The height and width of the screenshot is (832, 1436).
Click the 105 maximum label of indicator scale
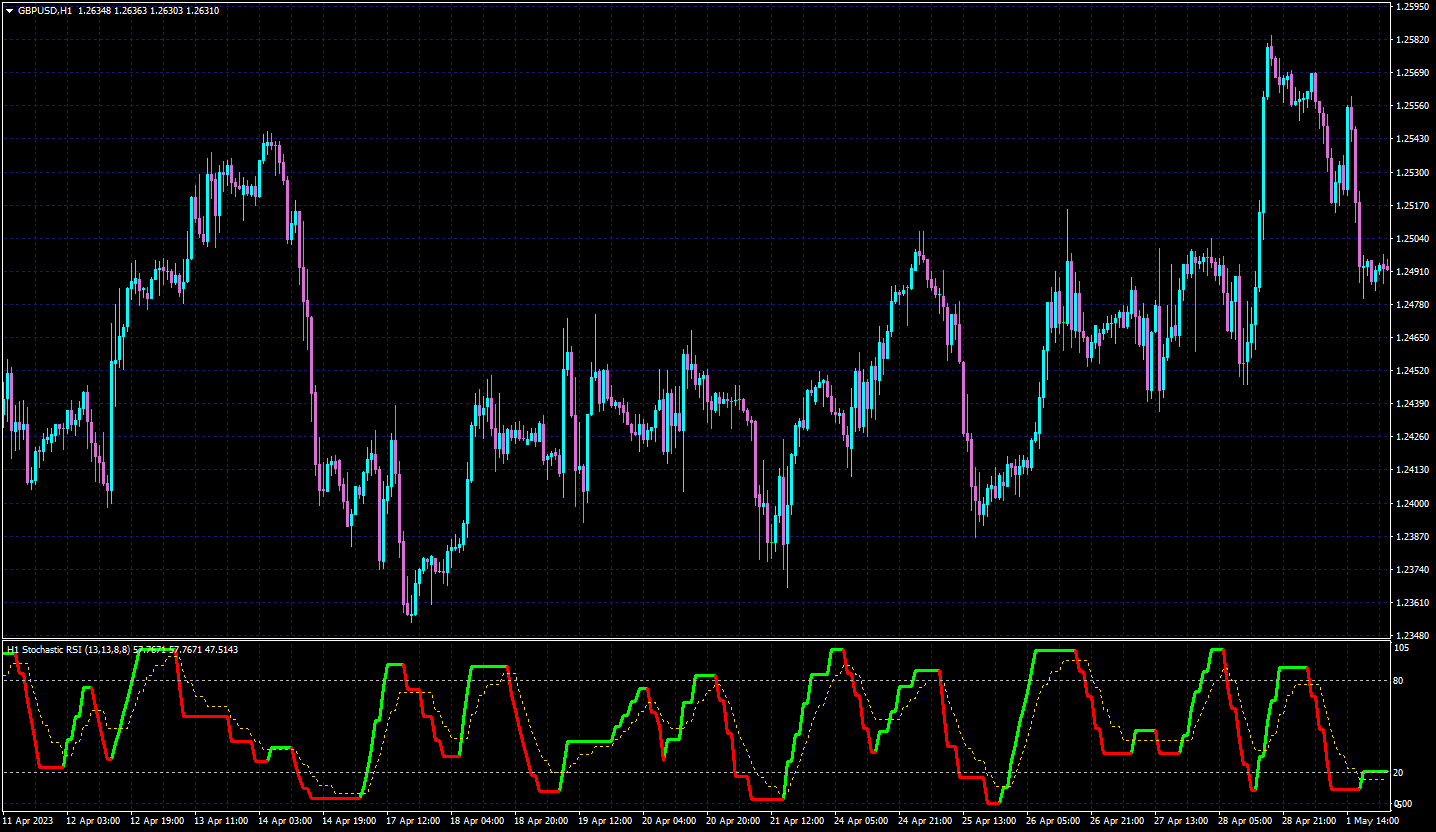coord(1400,648)
